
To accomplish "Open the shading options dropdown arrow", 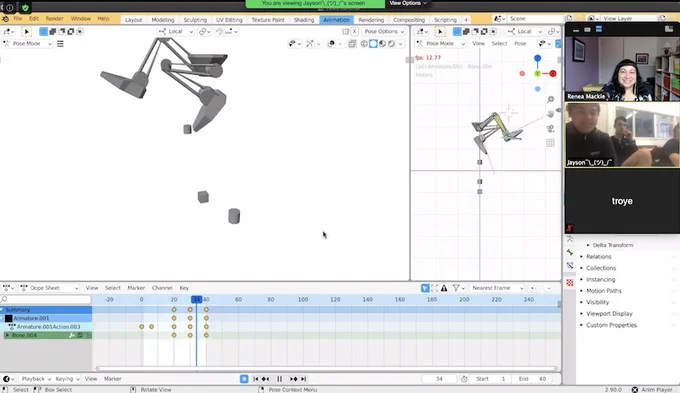I will coord(401,44).
